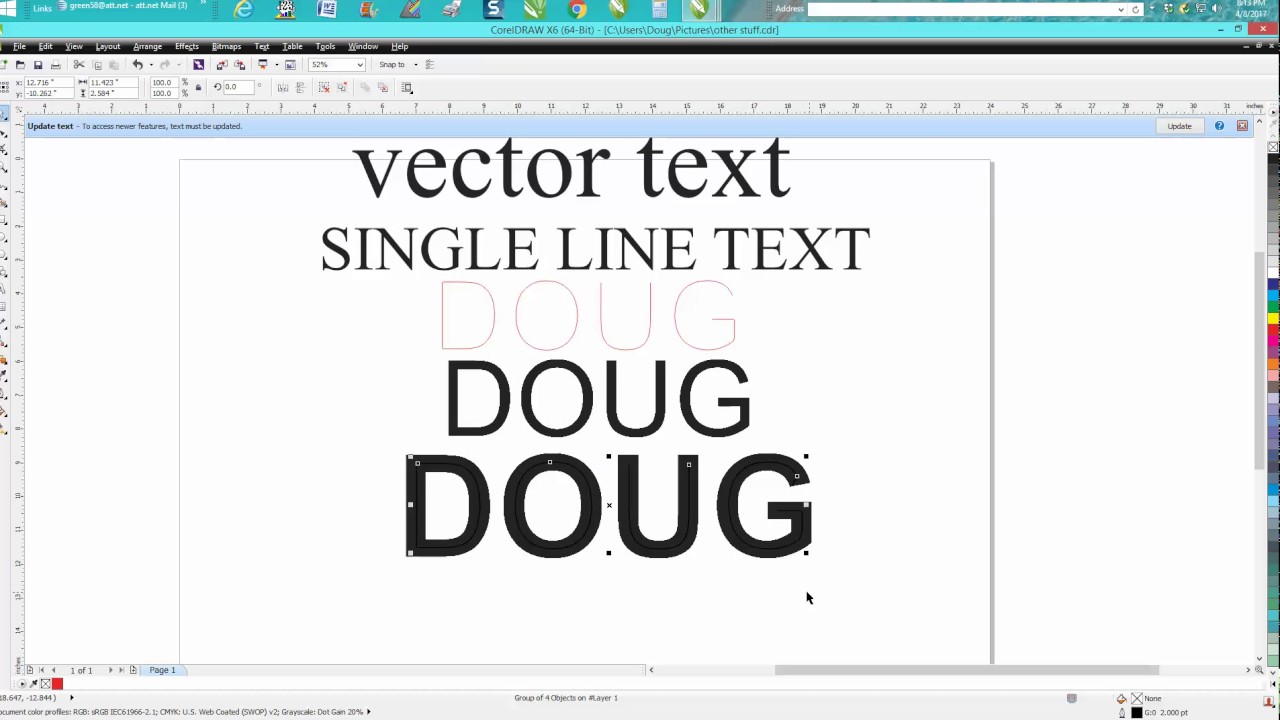The height and width of the screenshot is (720, 1280).
Task: Cut selection with the scissors icon
Action: (x=79, y=65)
